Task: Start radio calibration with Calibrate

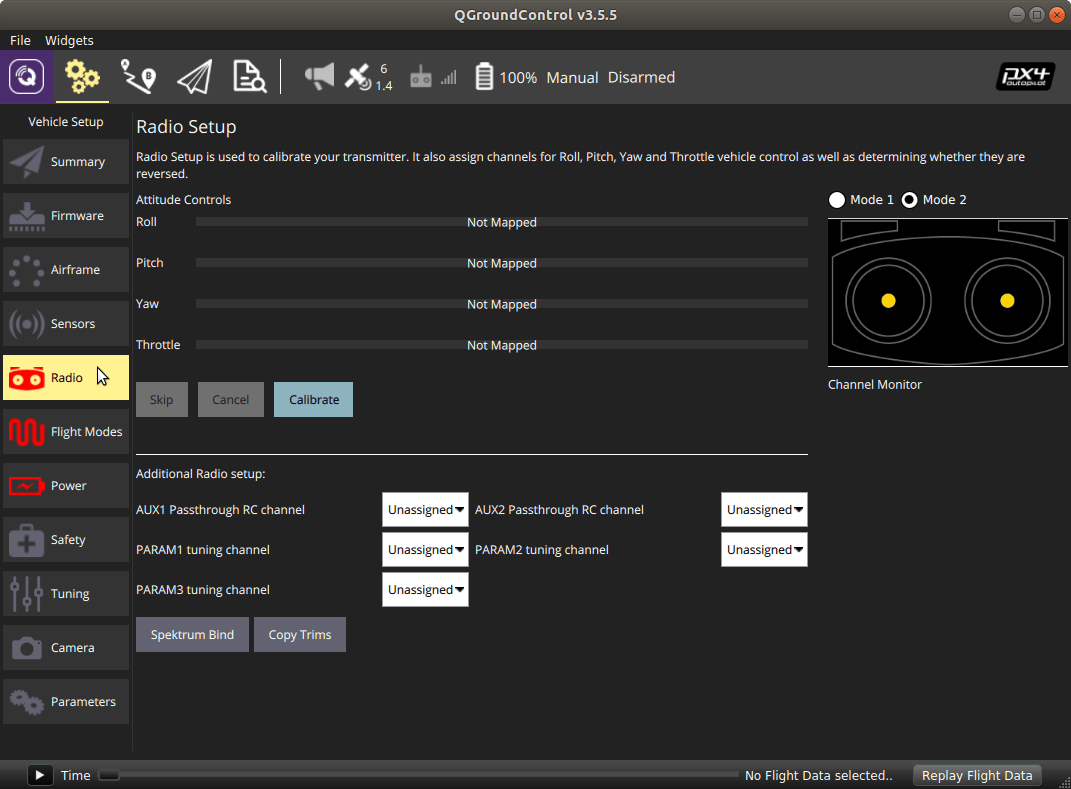Action: point(314,400)
